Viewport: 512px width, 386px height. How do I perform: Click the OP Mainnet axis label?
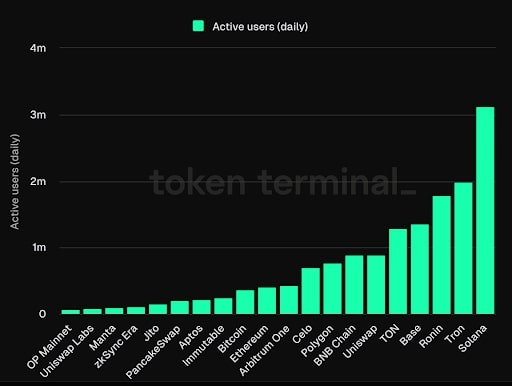(x=49, y=347)
